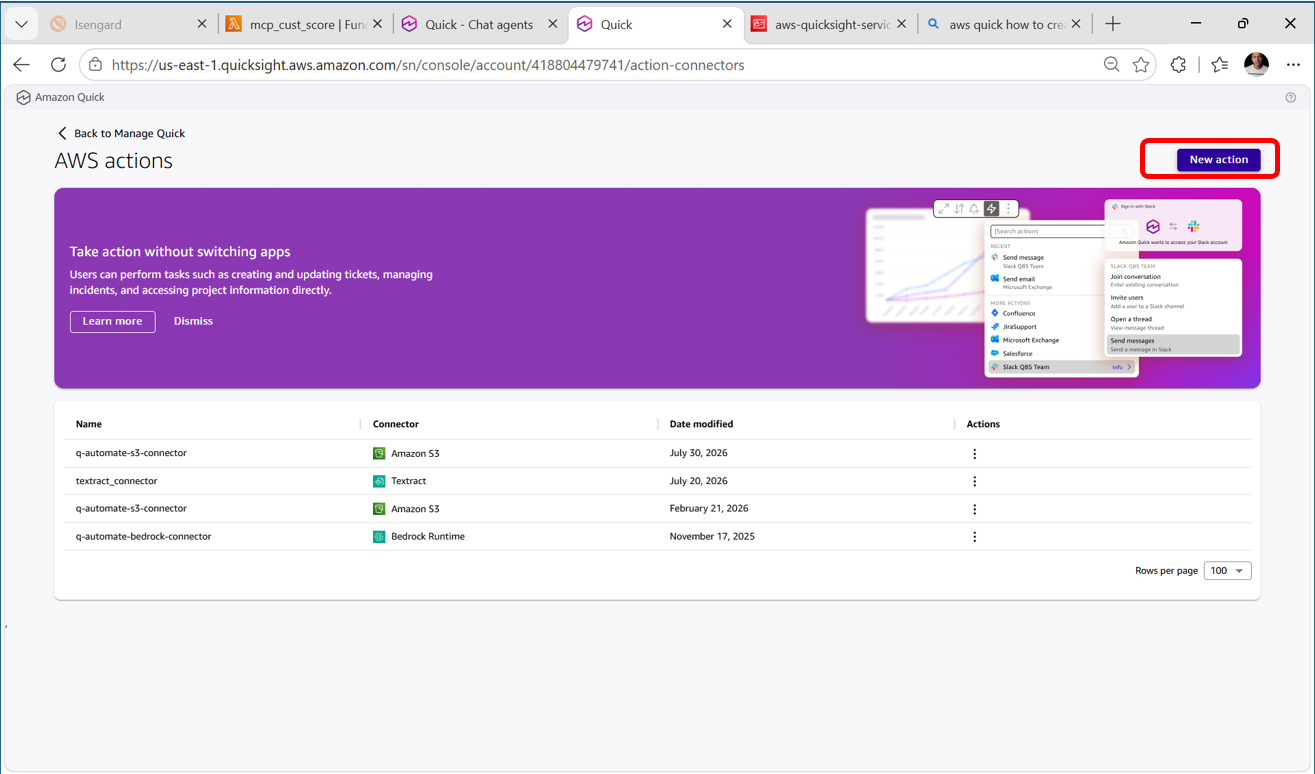The width and height of the screenshot is (1315, 774).
Task: Open the browser tab search chevron
Action: [x=21, y=24]
